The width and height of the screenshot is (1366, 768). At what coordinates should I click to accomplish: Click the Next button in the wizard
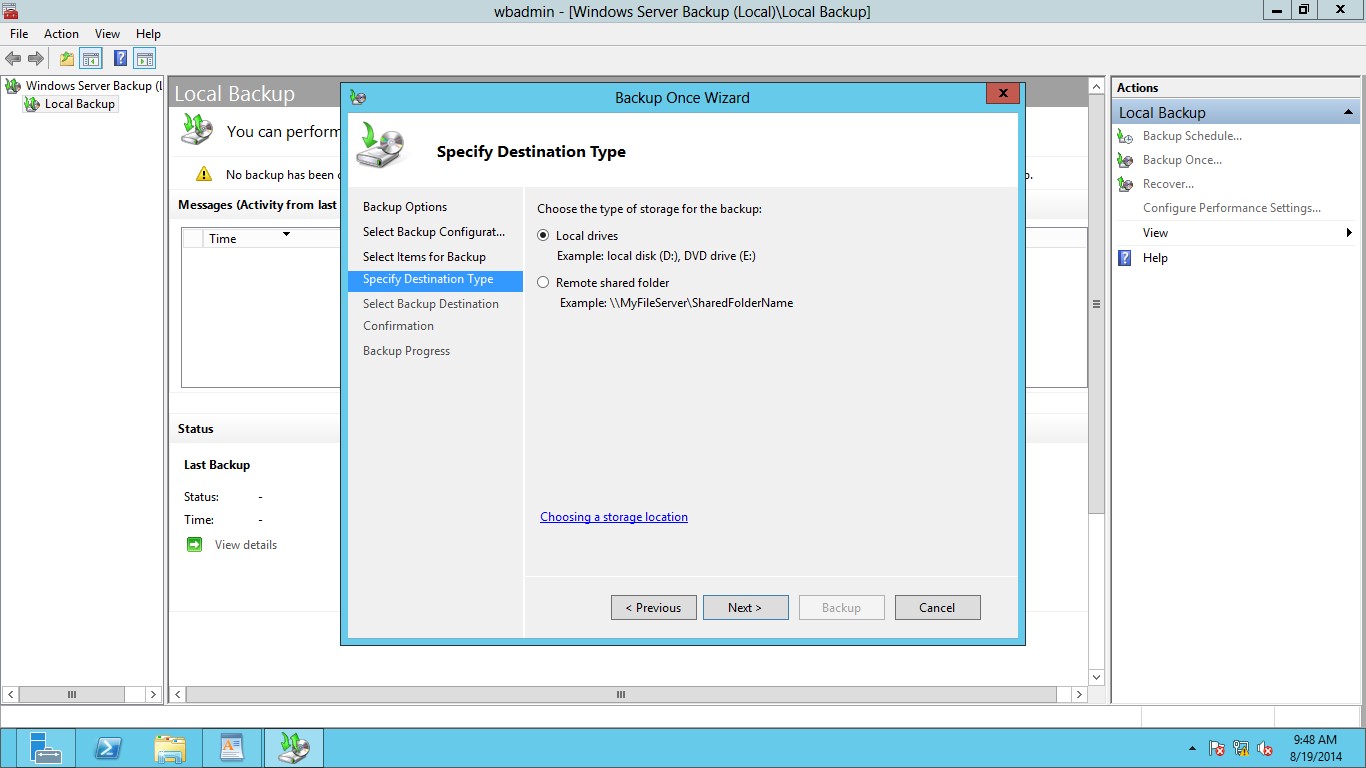[745, 608]
